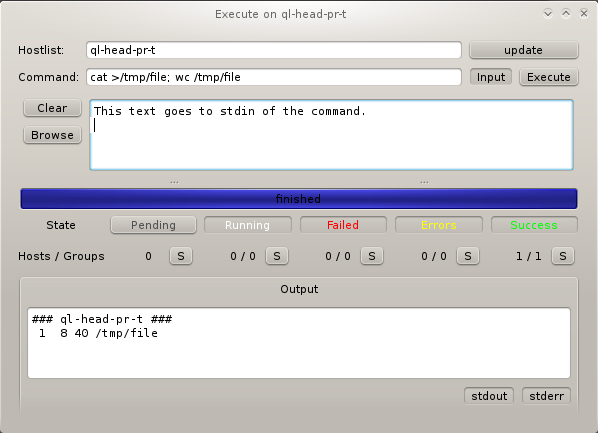Maximize window with up-chevron icon
Image resolution: width=598 pixels, height=433 pixels.
click(x=566, y=14)
